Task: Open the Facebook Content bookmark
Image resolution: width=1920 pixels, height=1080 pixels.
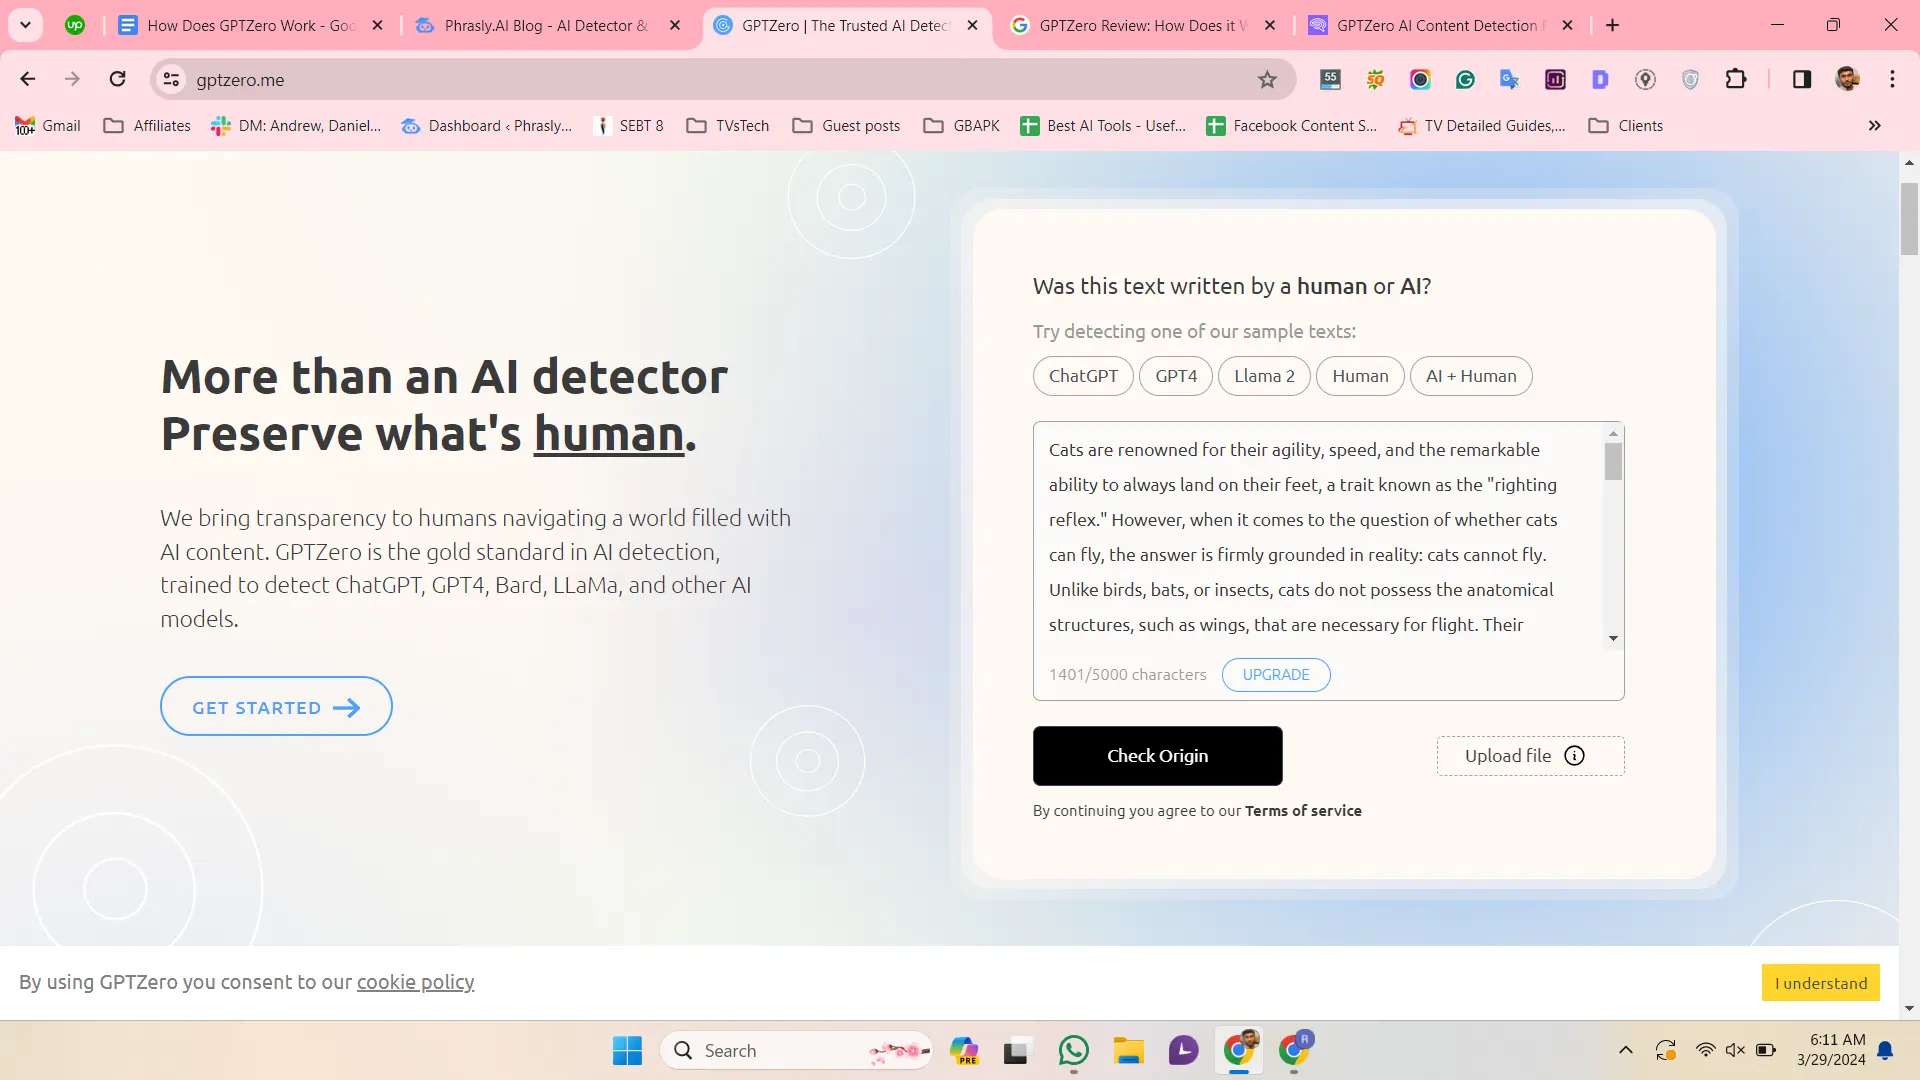Action: coord(1291,126)
